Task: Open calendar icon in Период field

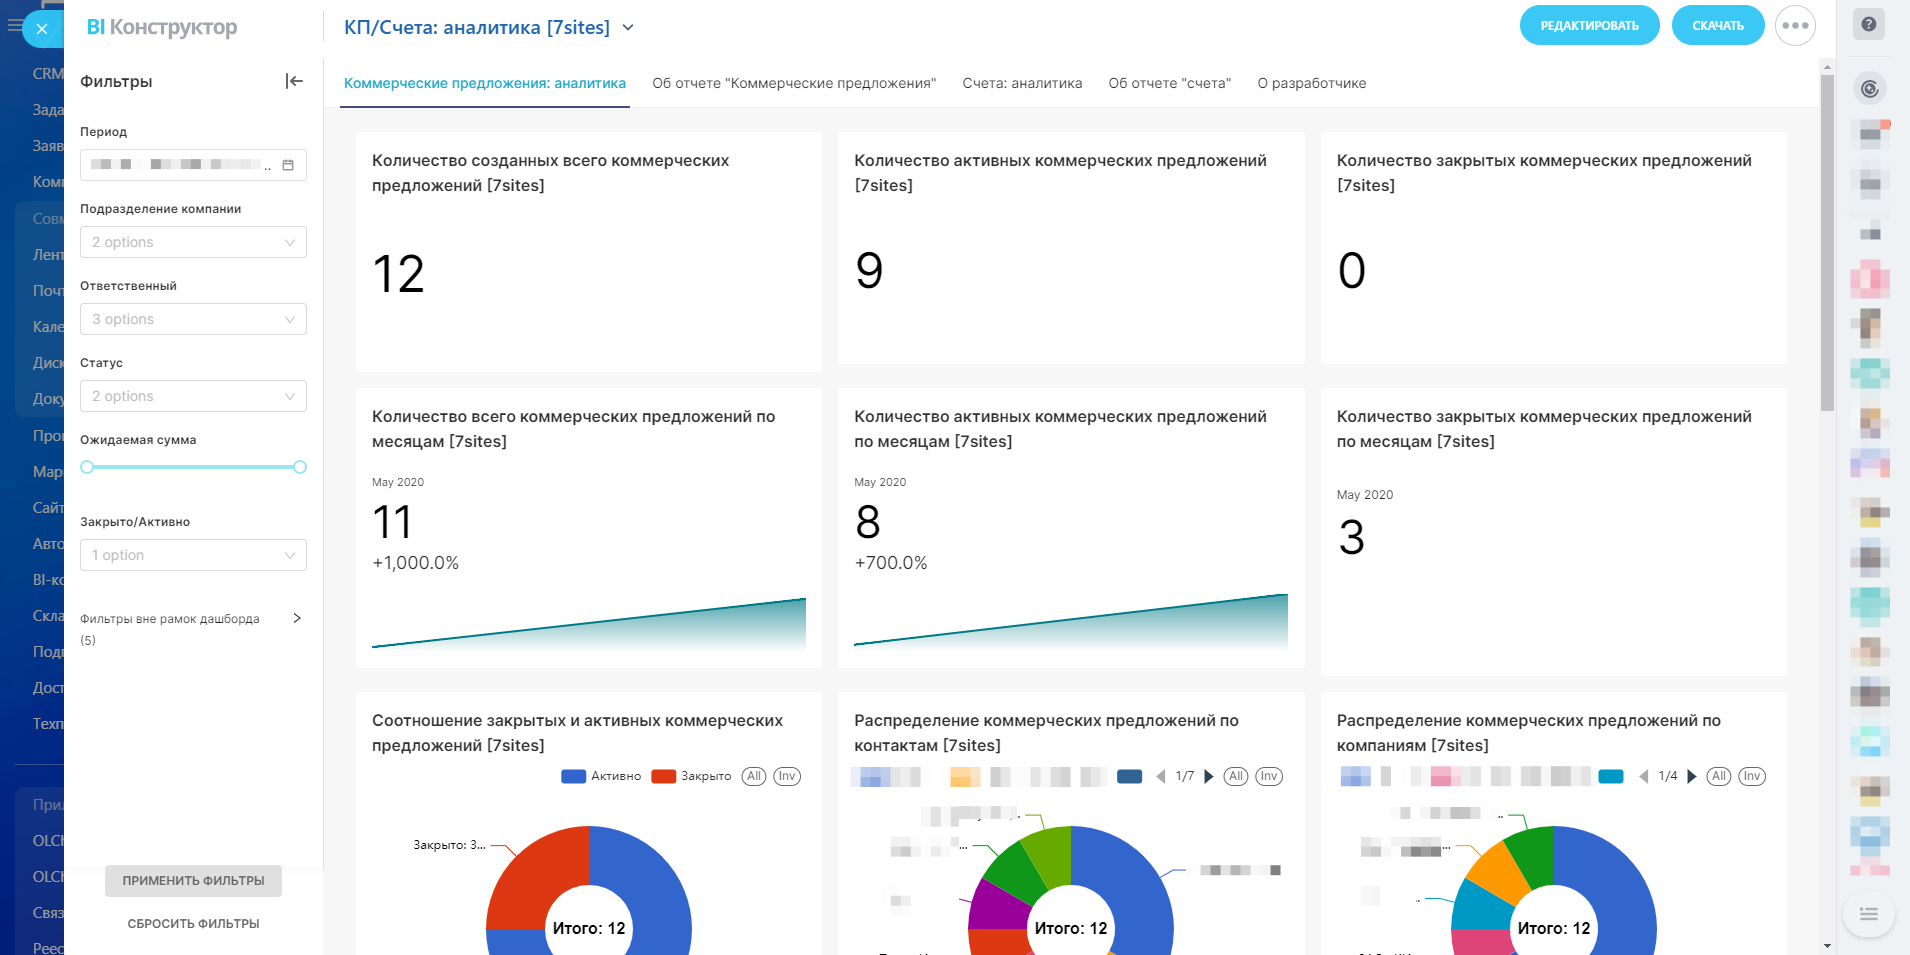Action: (x=288, y=165)
